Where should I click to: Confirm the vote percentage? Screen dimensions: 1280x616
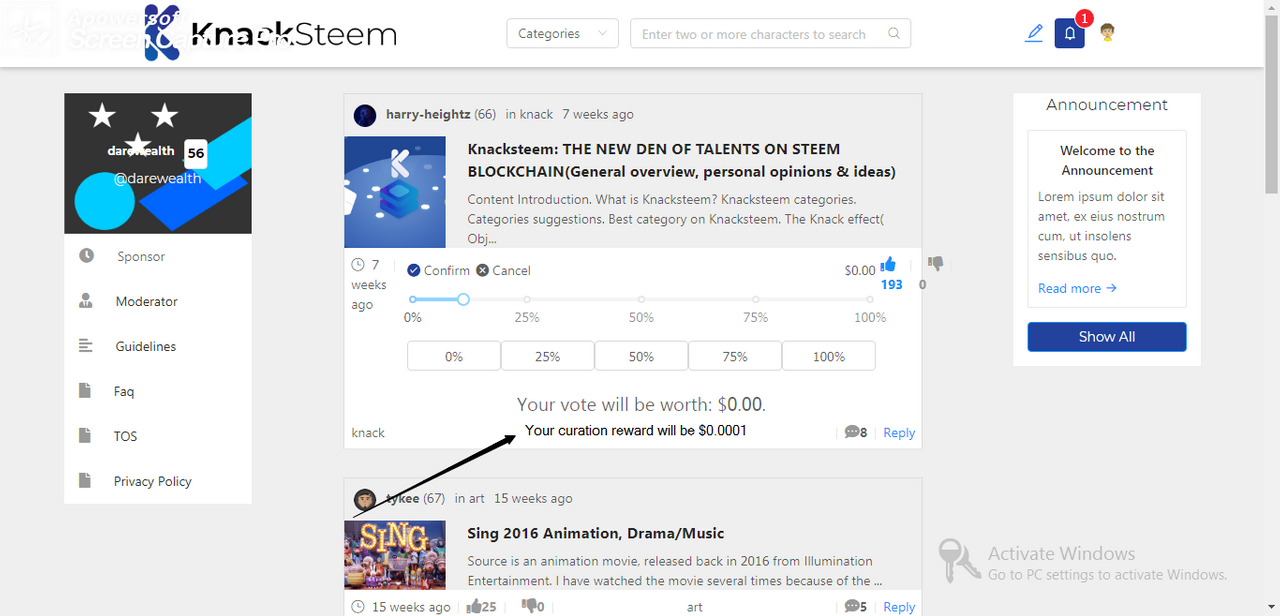coord(438,270)
